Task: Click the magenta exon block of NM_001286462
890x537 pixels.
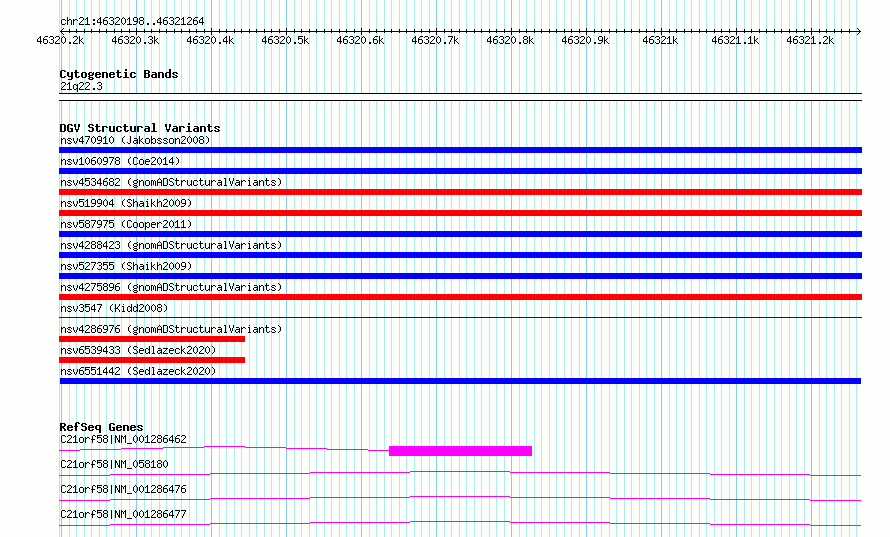Action: [460, 451]
